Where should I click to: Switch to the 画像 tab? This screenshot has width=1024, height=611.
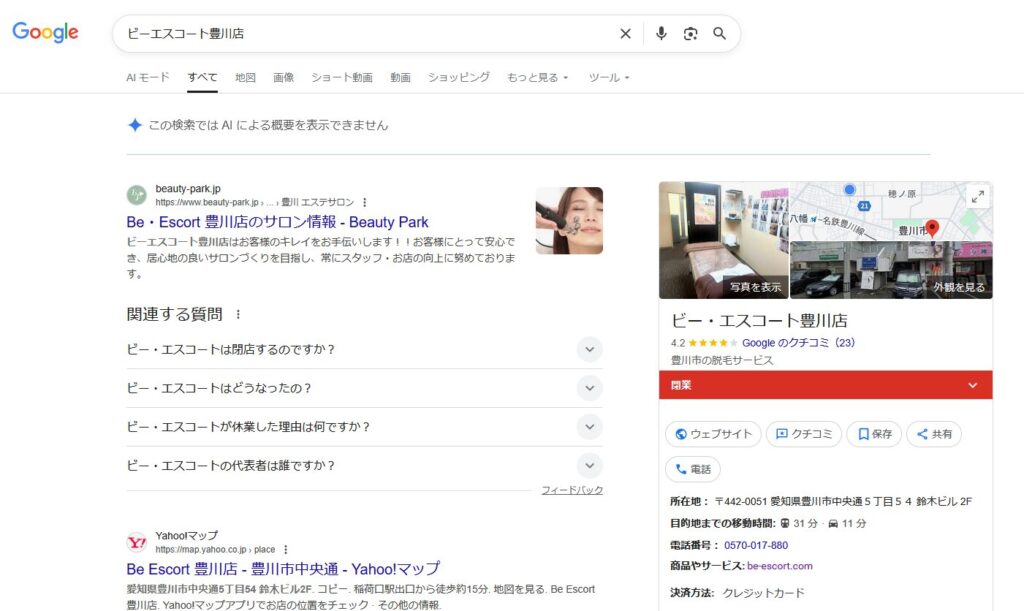tap(284, 77)
